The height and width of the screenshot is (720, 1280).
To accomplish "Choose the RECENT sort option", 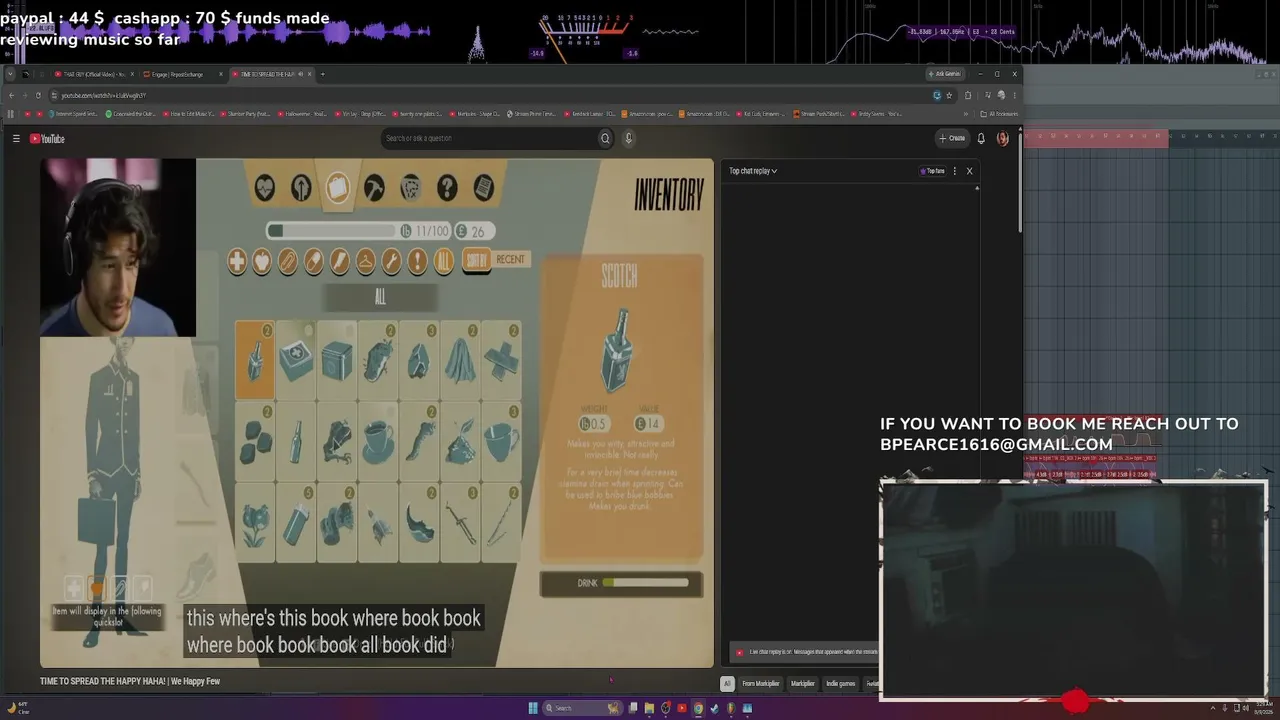I will pyautogui.click(x=510, y=259).
